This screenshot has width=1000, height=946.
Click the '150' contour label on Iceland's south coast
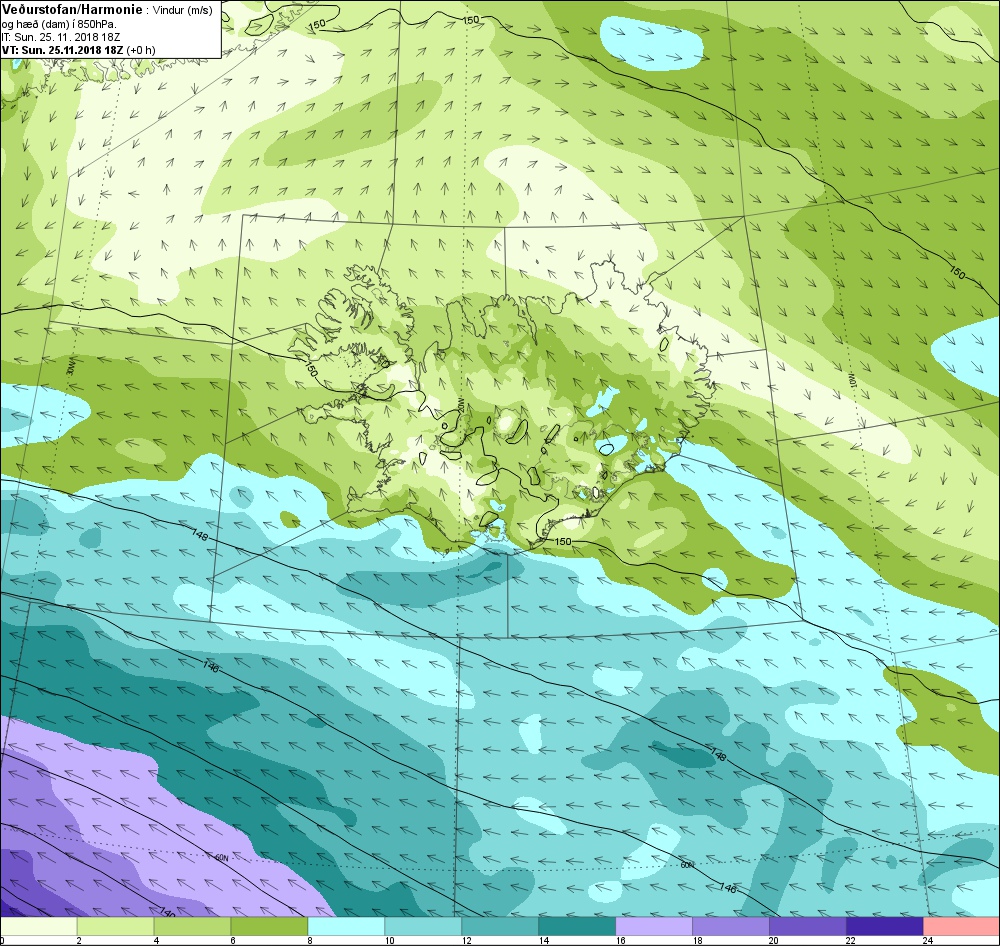(563, 542)
